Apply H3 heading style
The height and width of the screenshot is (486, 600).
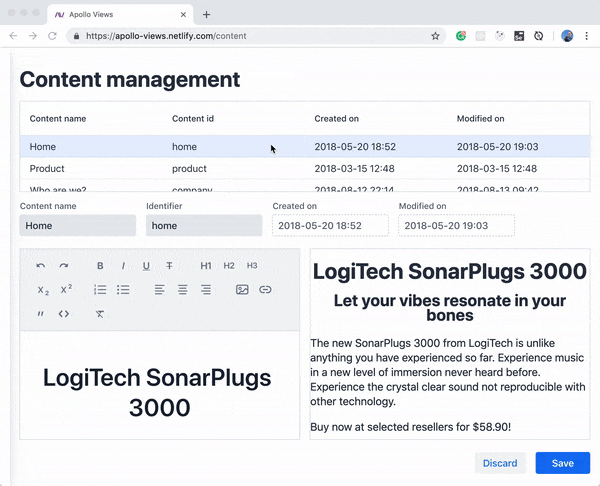point(252,266)
